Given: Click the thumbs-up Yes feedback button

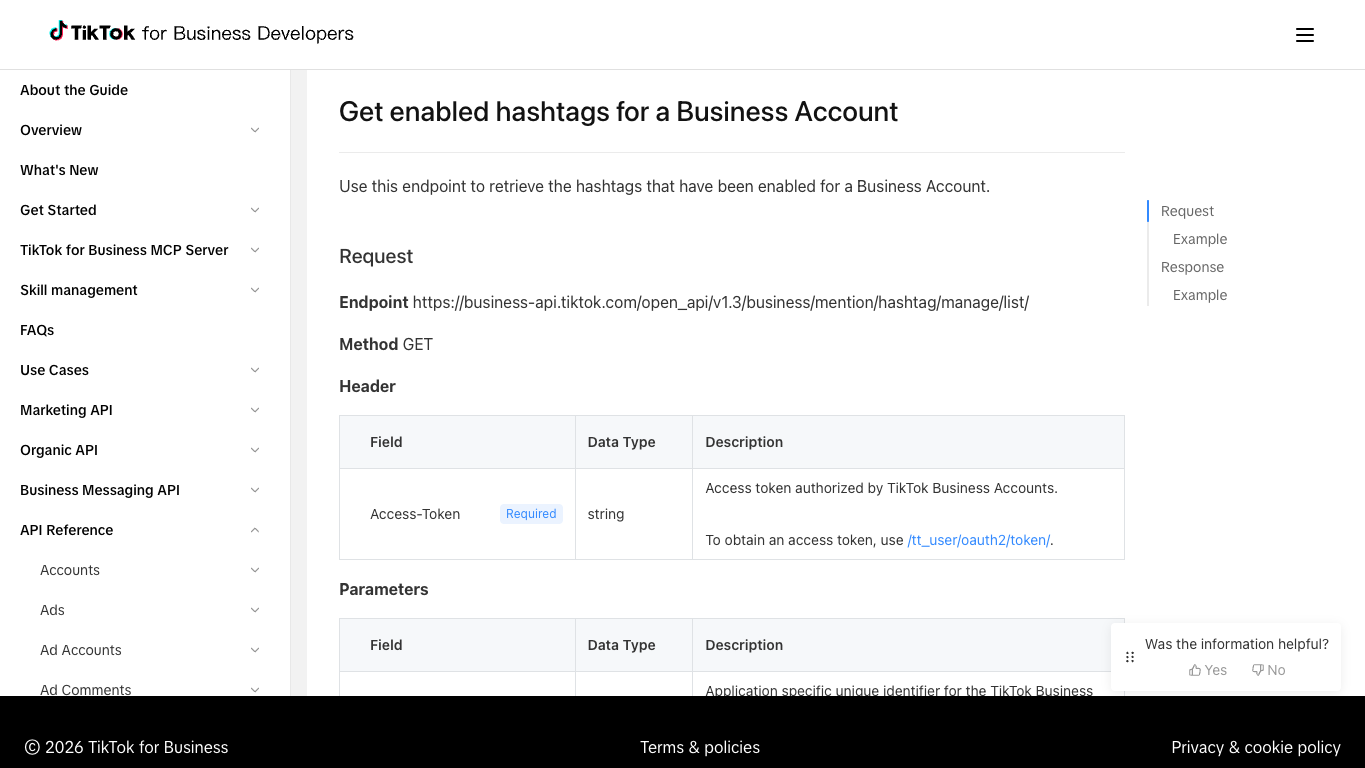Looking at the screenshot, I should [x=1208, y=670].
